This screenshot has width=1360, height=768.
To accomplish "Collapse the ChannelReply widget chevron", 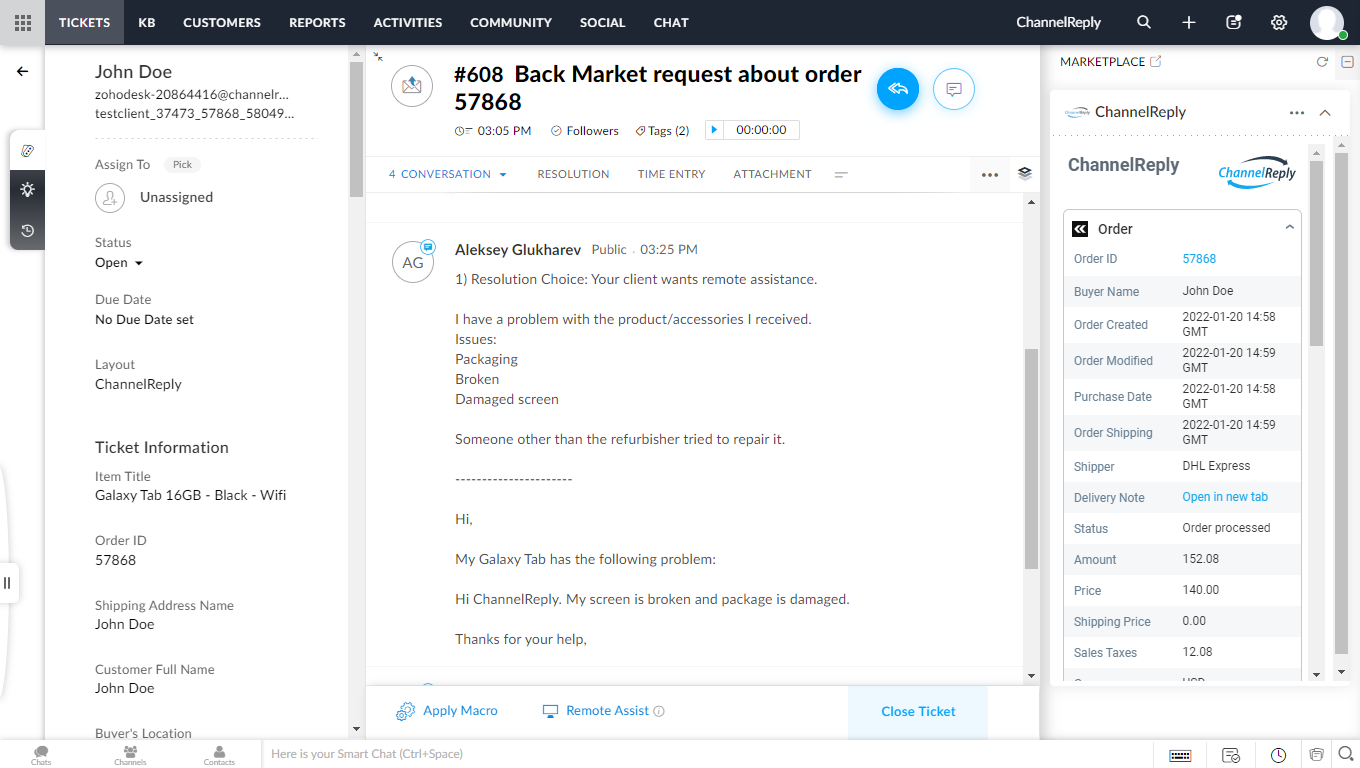I will point(1325,113).
